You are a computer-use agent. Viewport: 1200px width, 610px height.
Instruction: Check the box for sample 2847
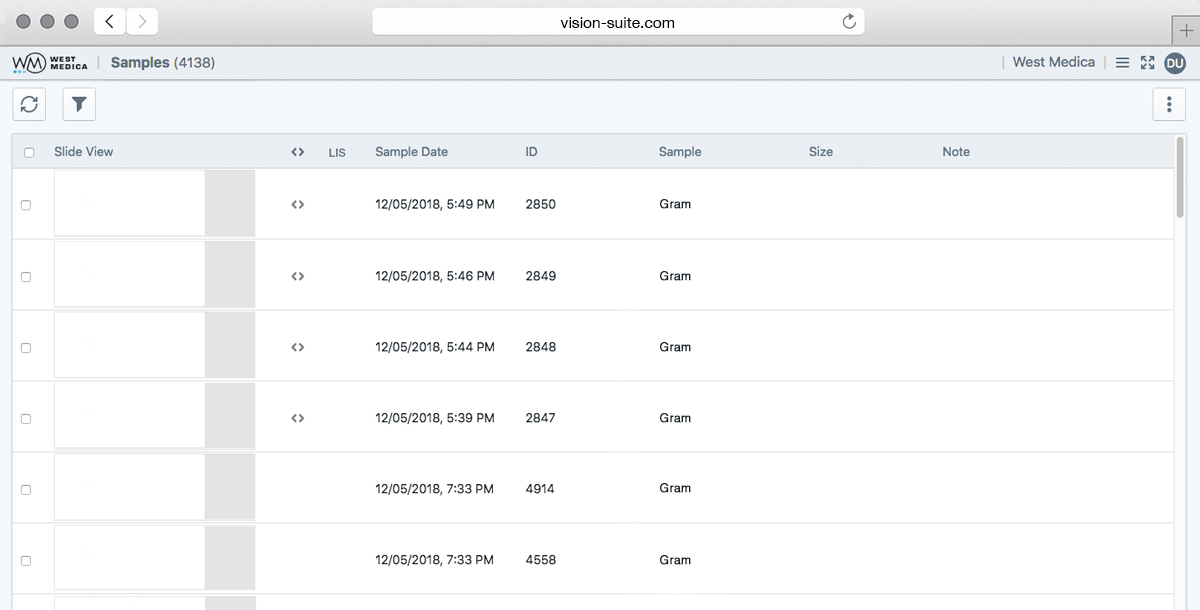pos(26,419)
